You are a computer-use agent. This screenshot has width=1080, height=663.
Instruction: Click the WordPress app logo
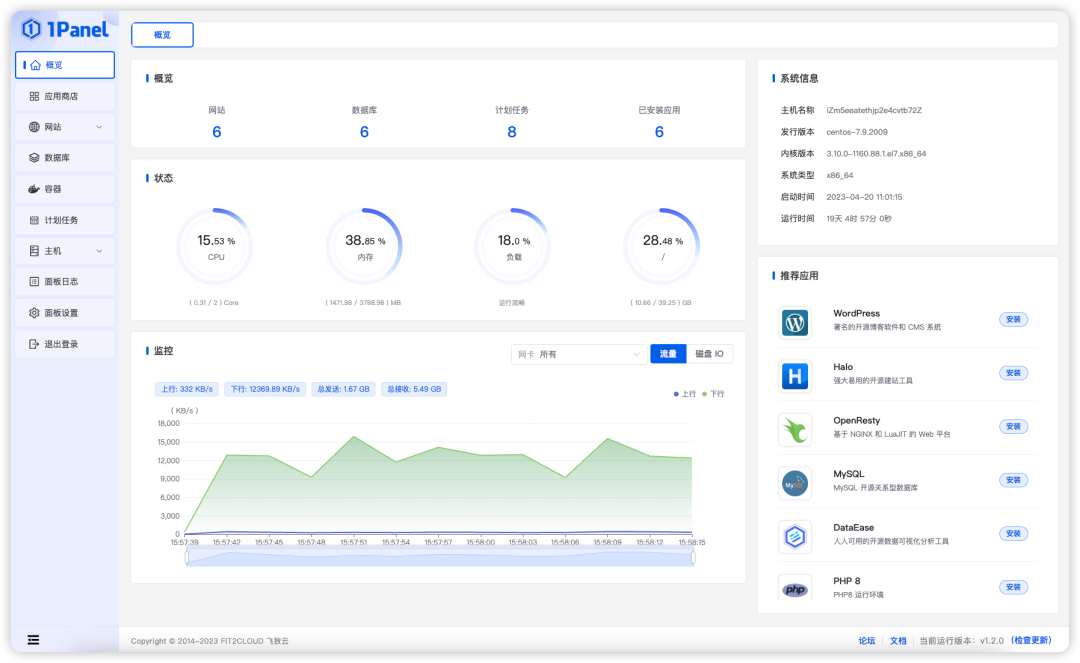(795, 322)
